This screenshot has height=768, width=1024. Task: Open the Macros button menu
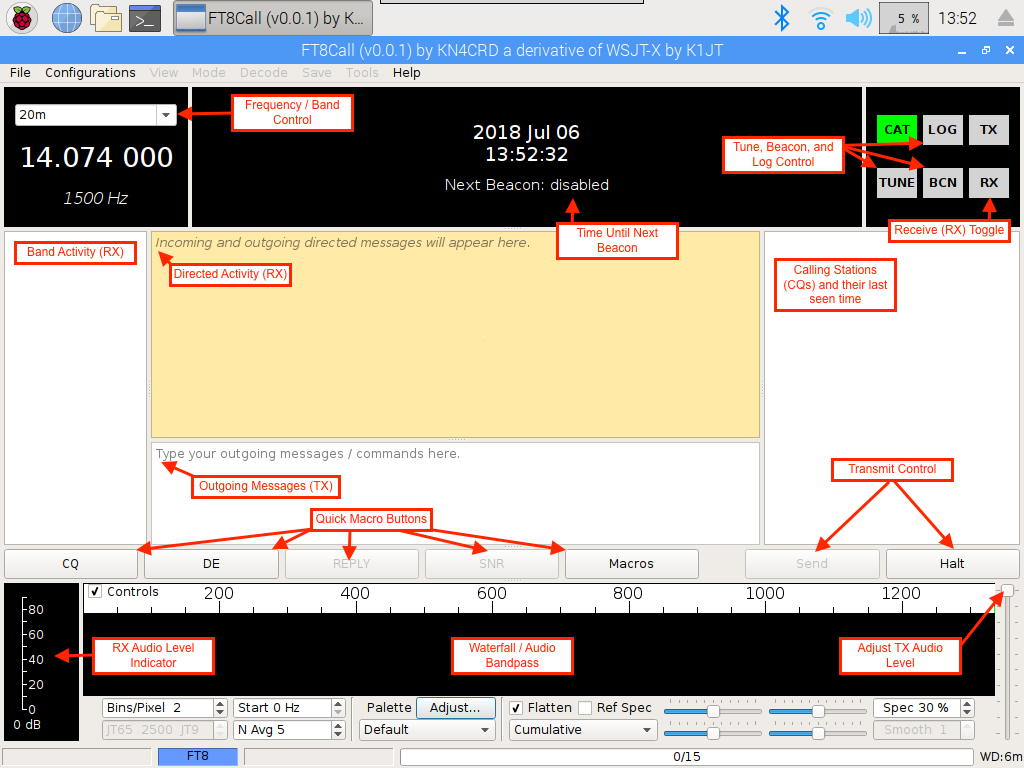coord(632,564)
